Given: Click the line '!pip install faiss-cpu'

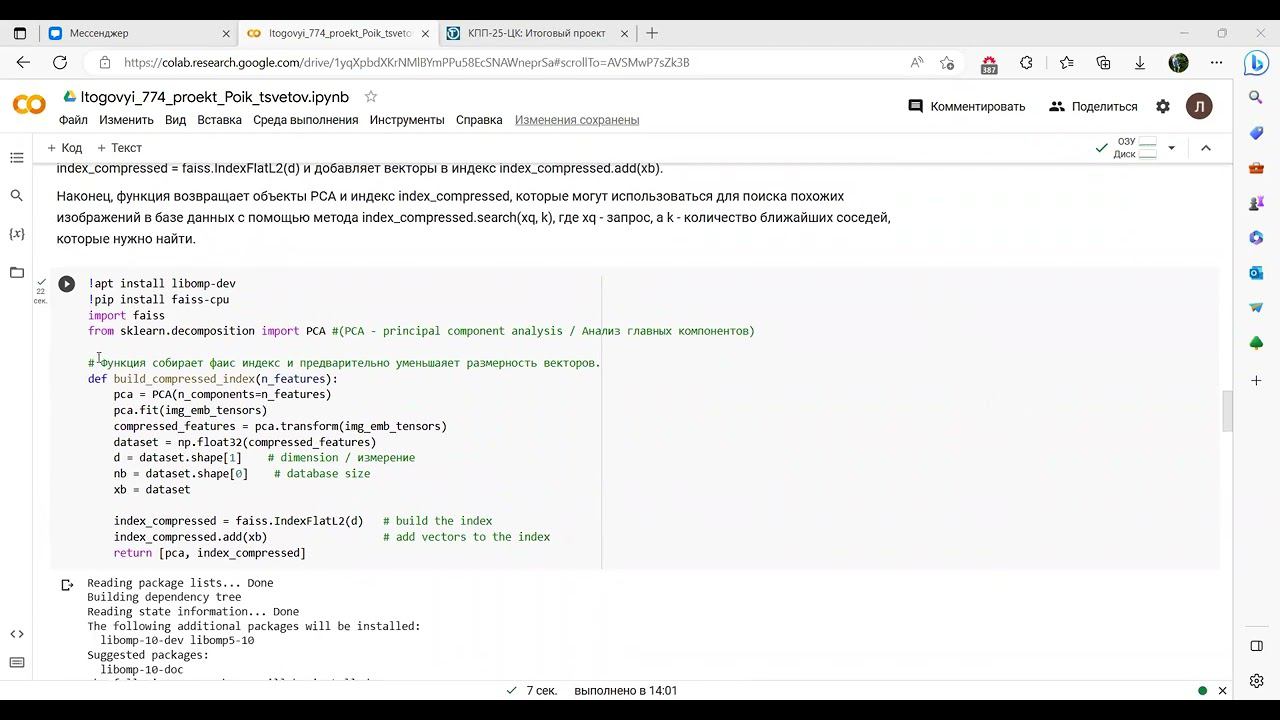Looking at the screenshot, I should pyautogui.click(x=158, y=299).
